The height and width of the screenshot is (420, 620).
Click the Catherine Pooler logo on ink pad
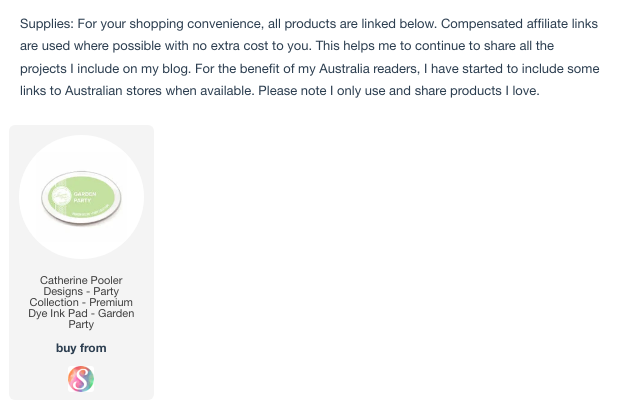(x=61, y=195)
